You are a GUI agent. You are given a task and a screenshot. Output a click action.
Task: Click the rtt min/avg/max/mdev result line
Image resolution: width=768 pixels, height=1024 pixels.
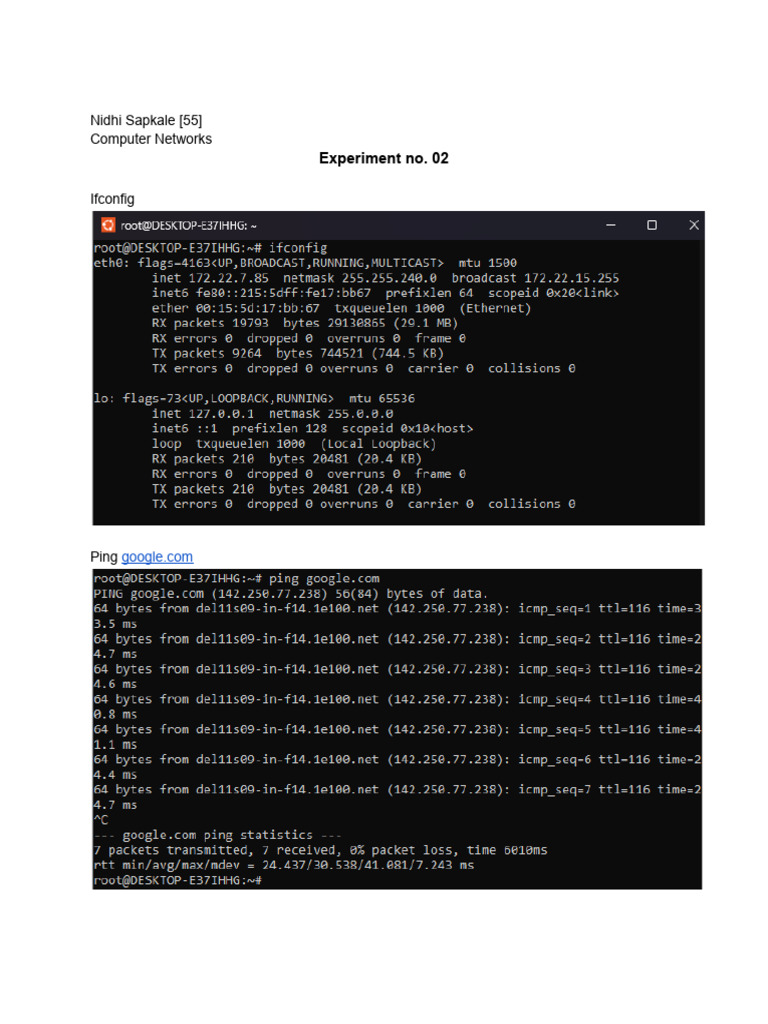[284, 865]
